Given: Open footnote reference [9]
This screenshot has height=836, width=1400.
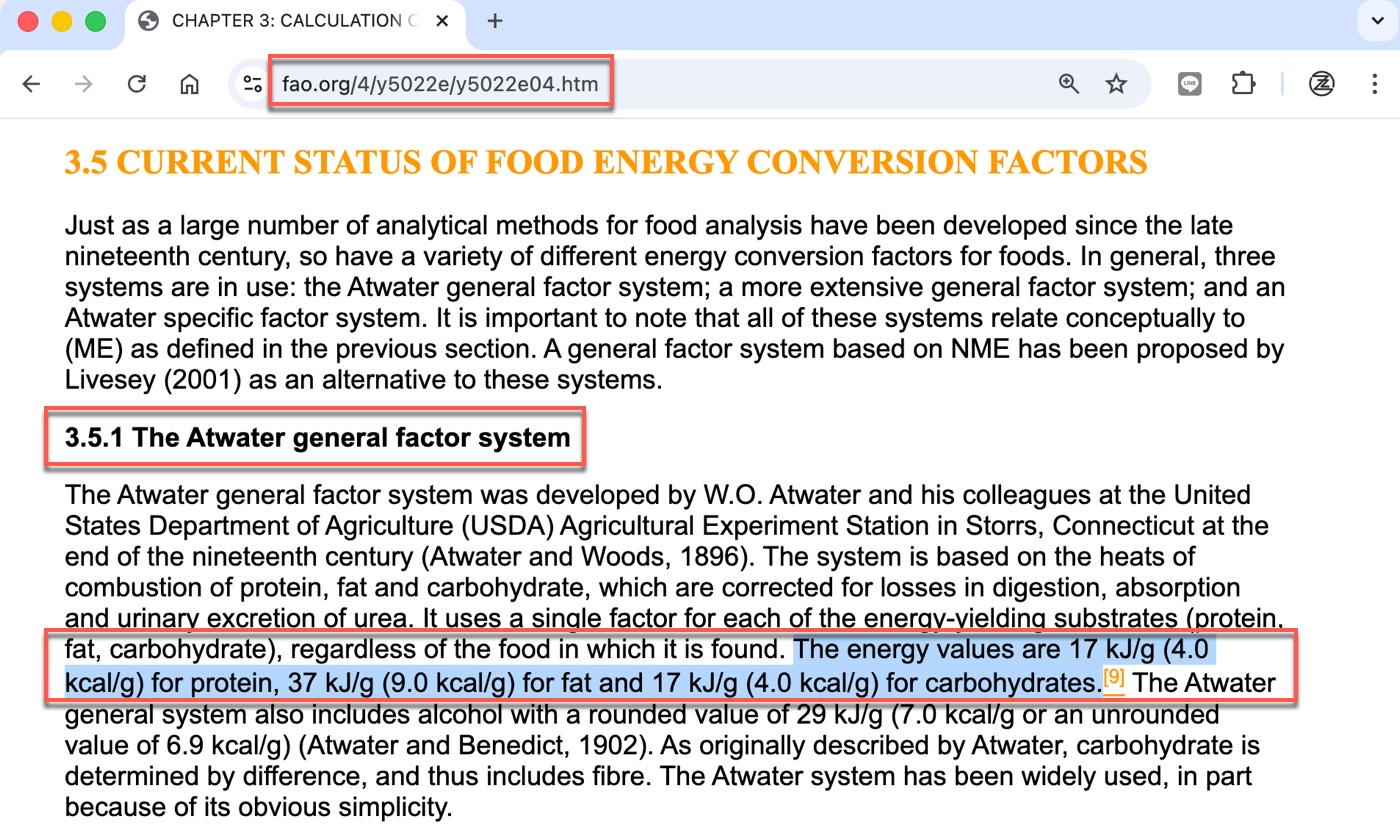Looking at the screenshot, I should (x=1114, y=680).
